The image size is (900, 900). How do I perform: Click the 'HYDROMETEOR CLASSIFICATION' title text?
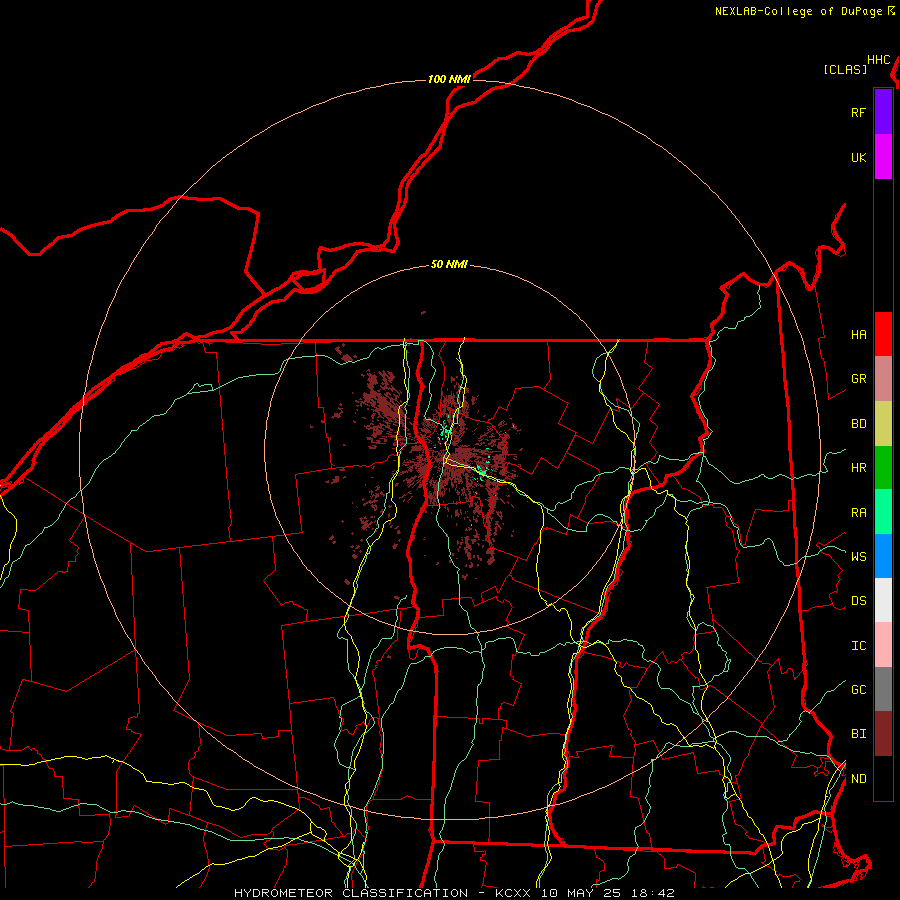tap(351, 893)
